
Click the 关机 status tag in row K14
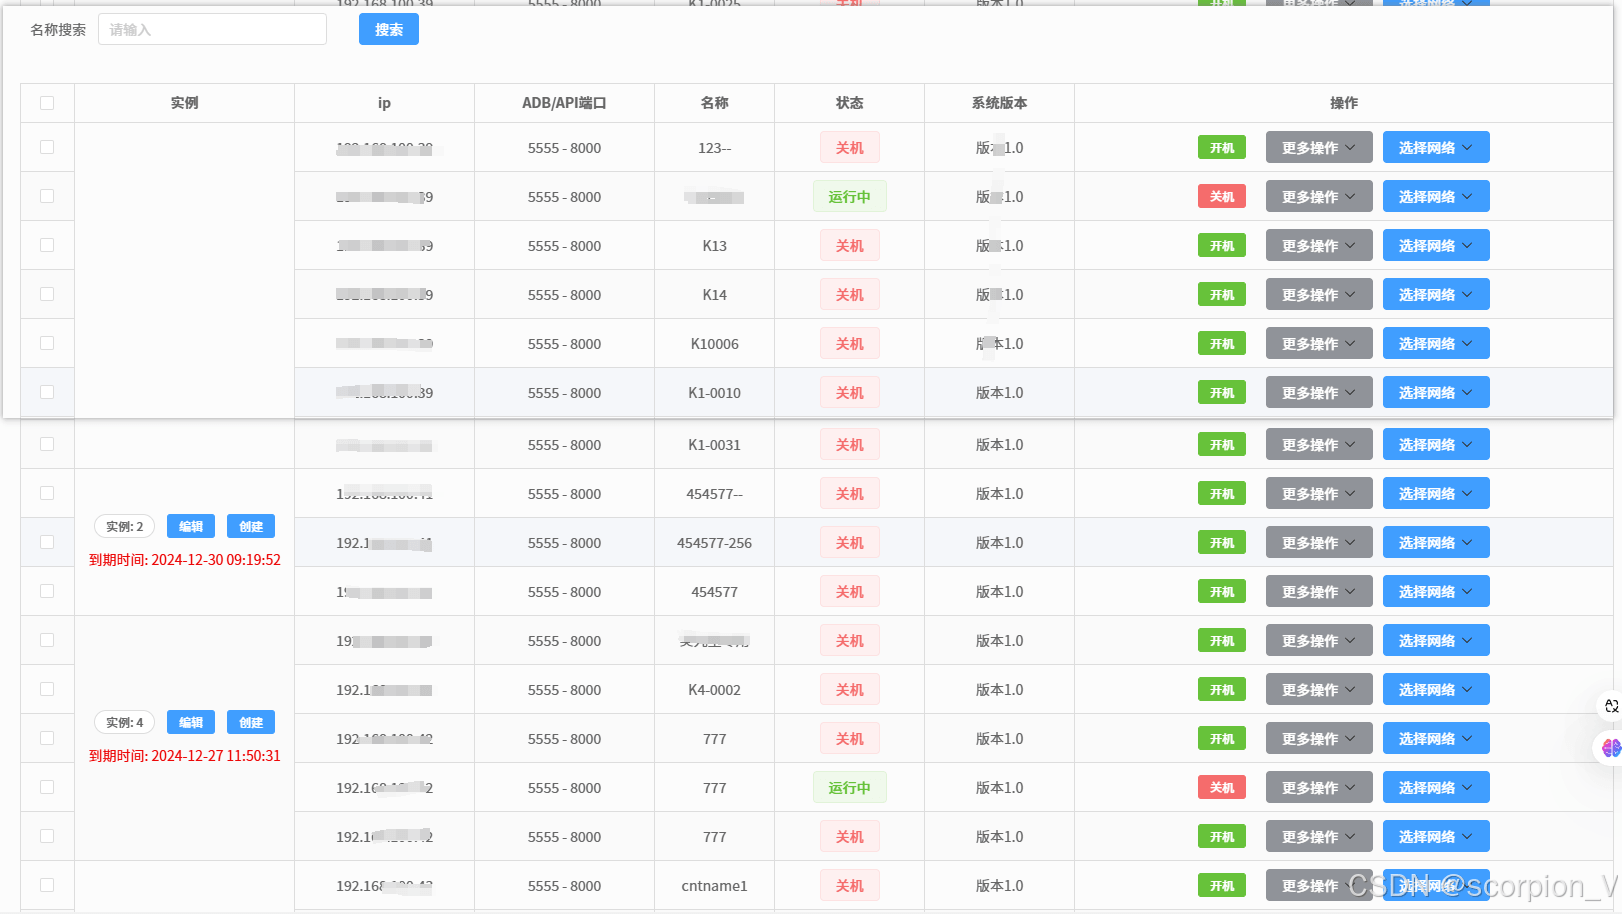coord(849,294)
